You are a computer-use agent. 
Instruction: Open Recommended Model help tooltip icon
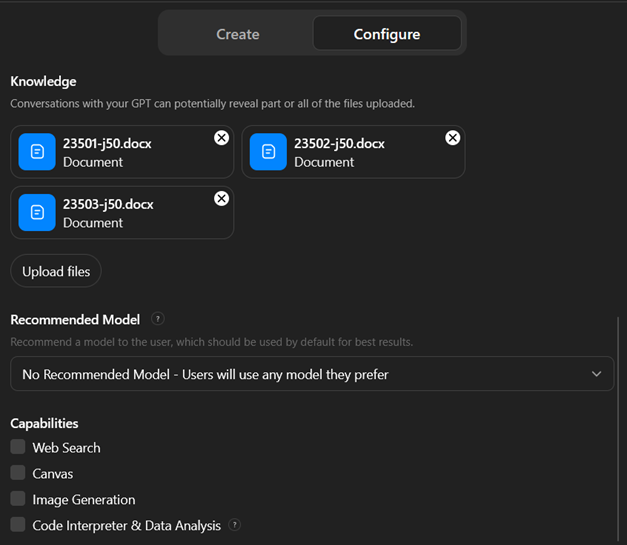[157, 319]
